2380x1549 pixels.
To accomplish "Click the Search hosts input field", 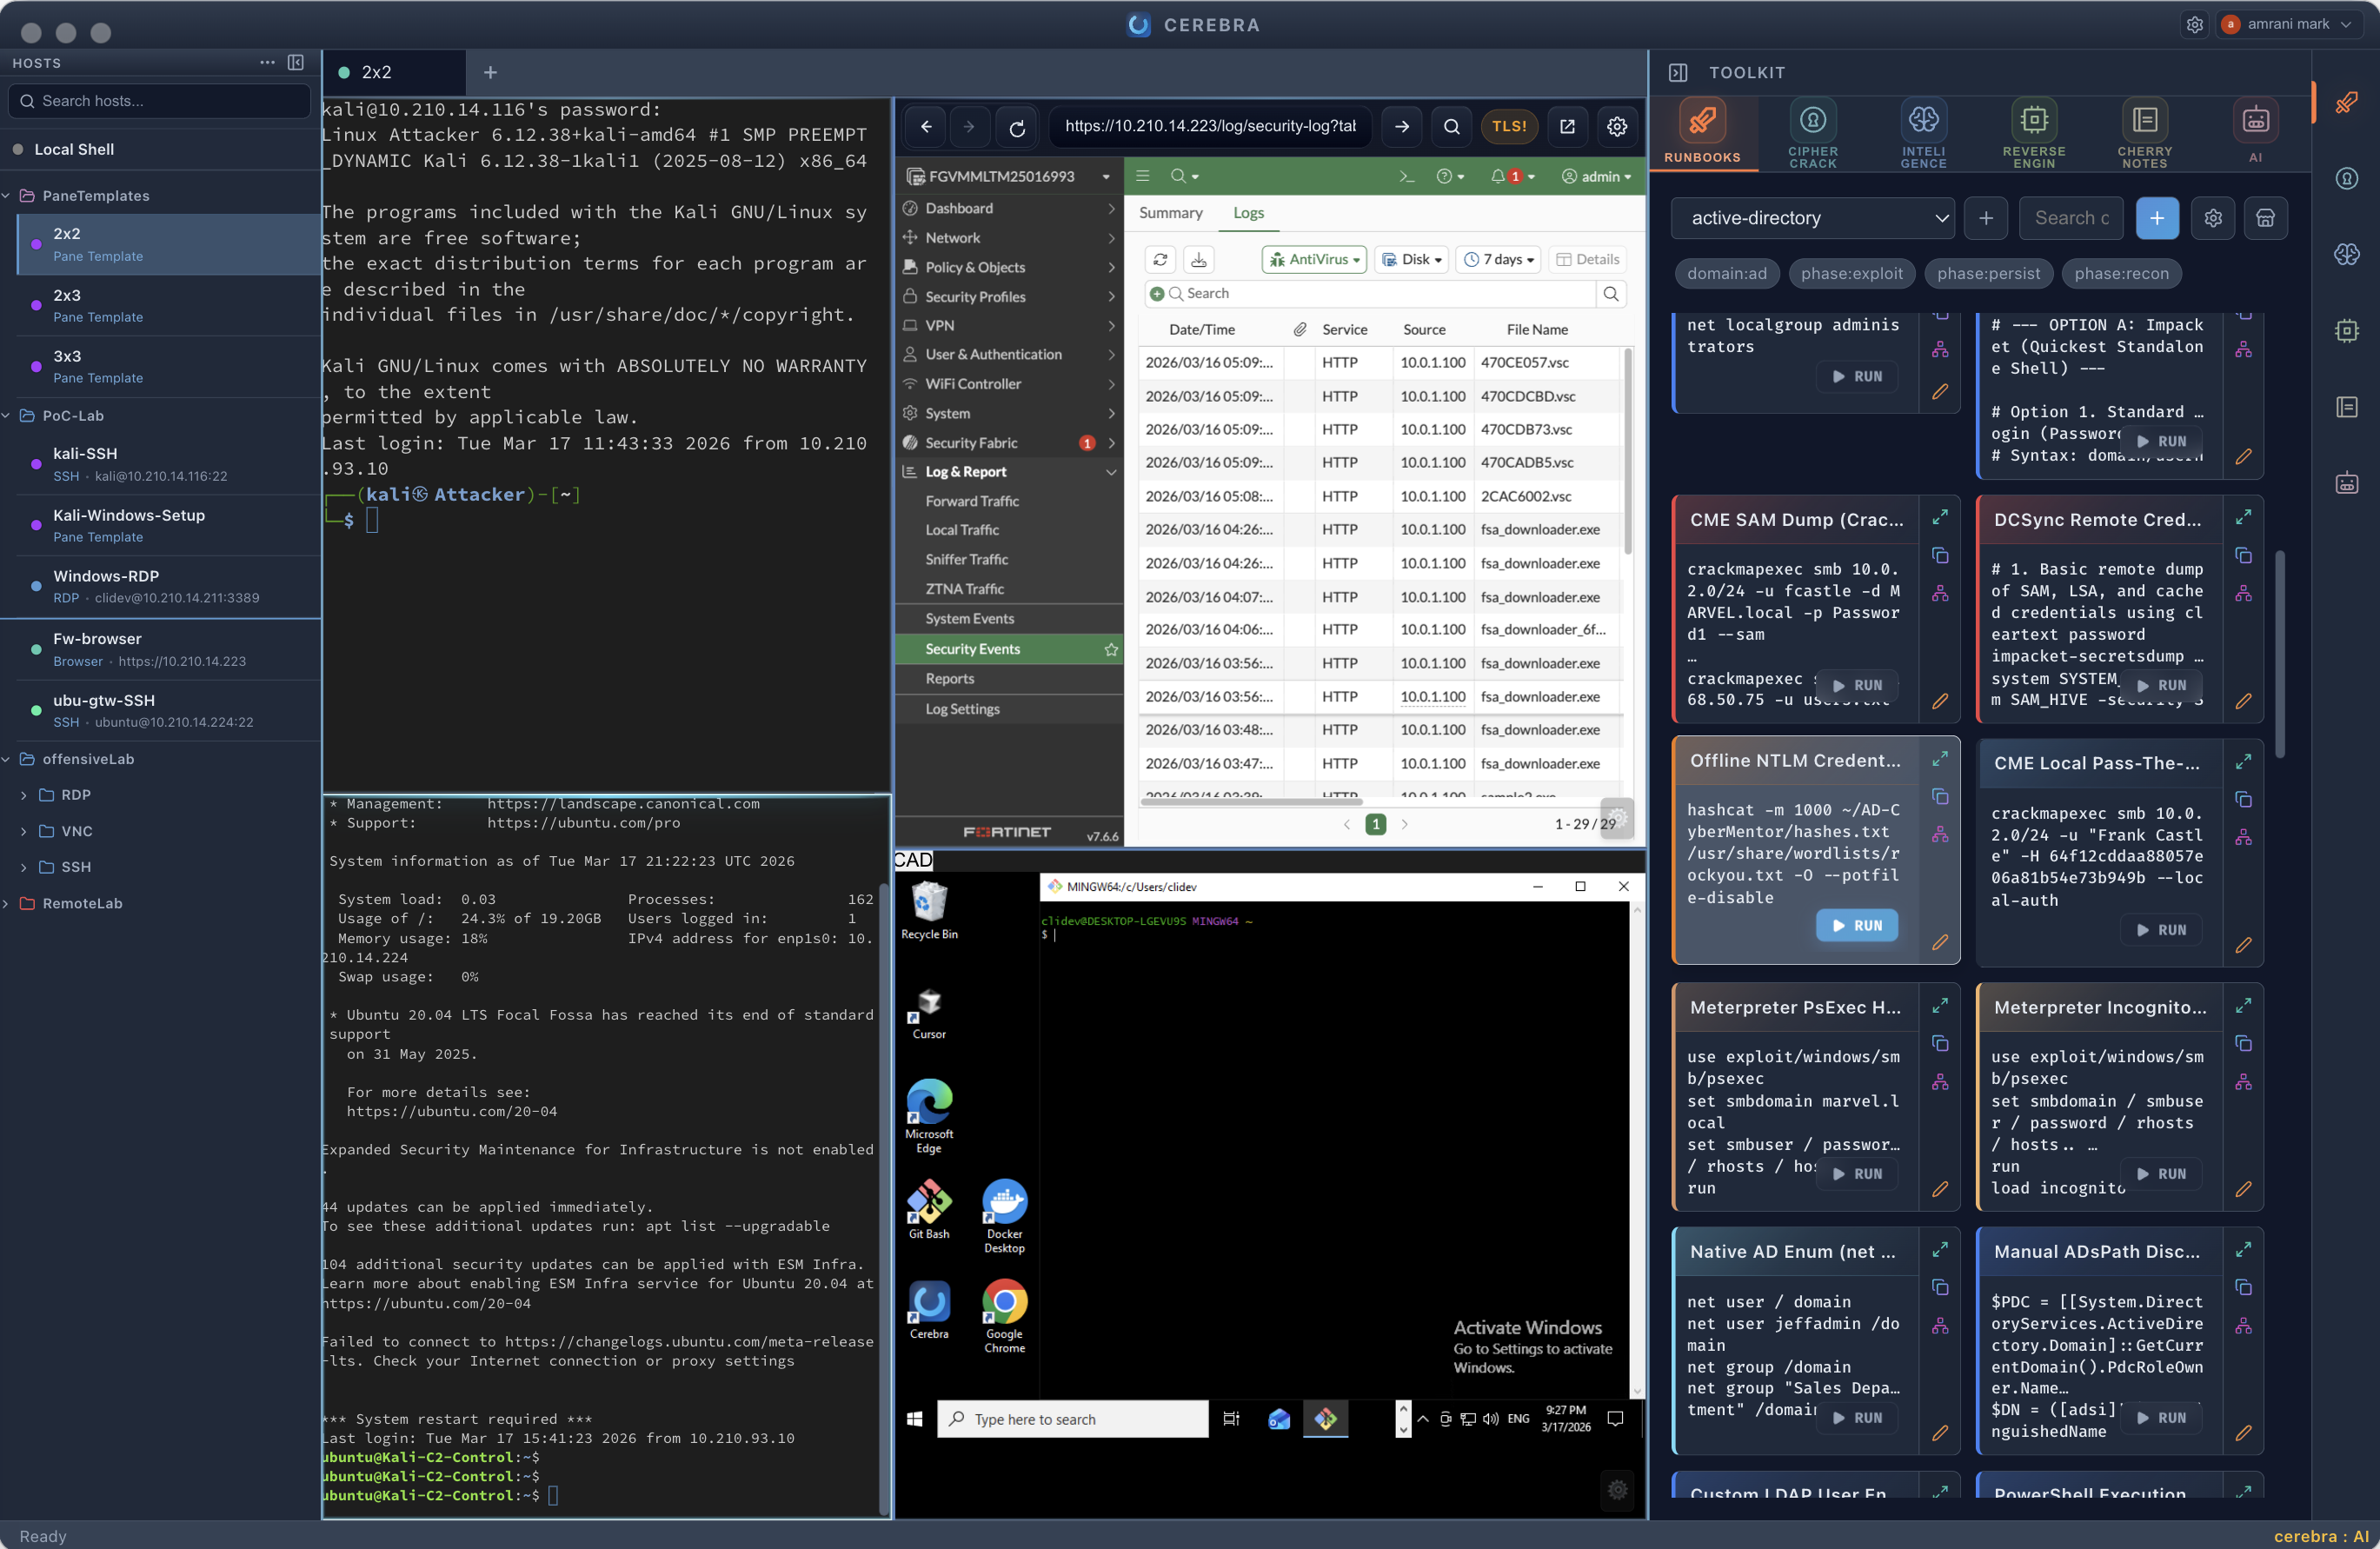I will (158, 101).
